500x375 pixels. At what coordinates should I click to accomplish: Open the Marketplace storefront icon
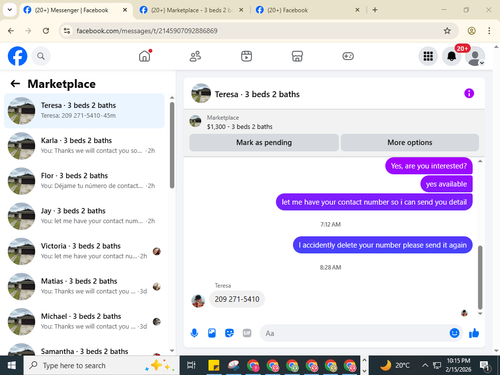pyautogui.click(x=297, y=56)
